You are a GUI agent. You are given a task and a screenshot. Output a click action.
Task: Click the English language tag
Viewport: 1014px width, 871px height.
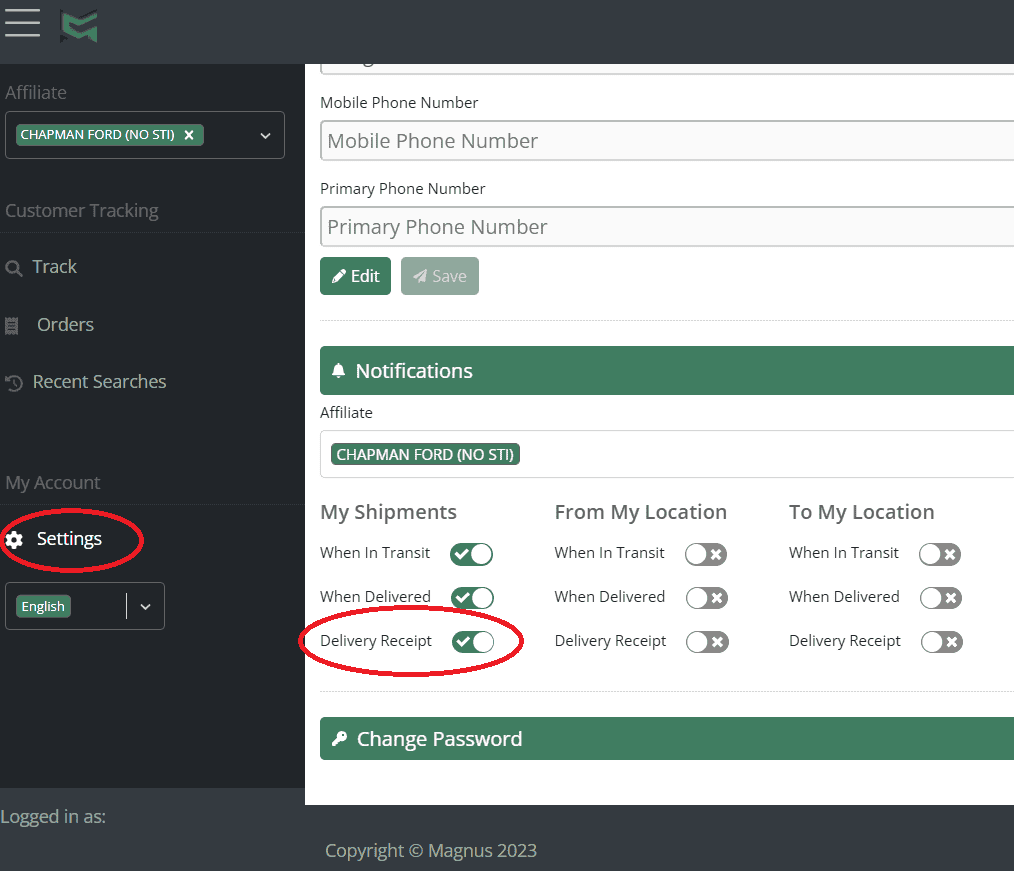[x=43, y=607]
